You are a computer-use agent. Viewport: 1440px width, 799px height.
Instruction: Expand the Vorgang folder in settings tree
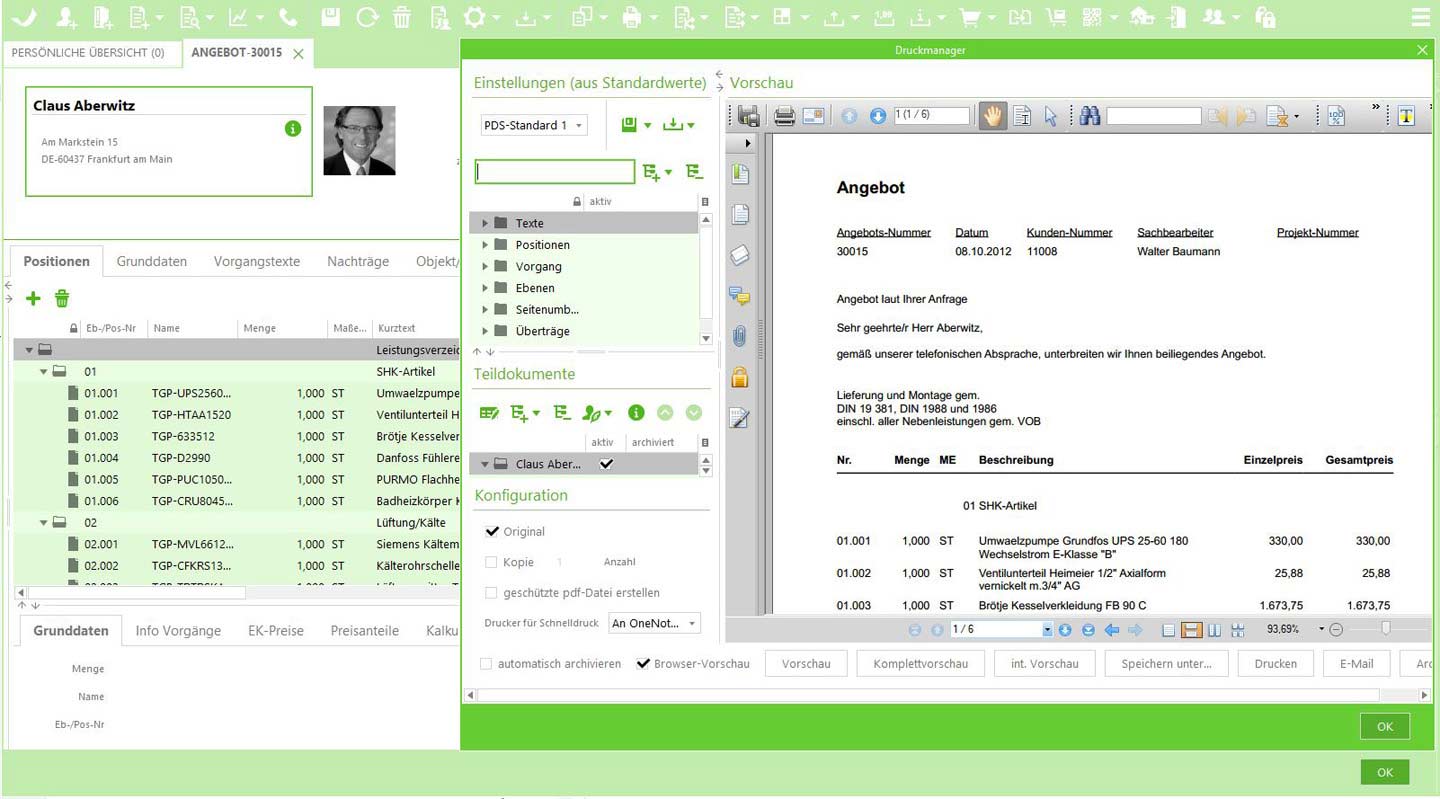click(486, 266)
